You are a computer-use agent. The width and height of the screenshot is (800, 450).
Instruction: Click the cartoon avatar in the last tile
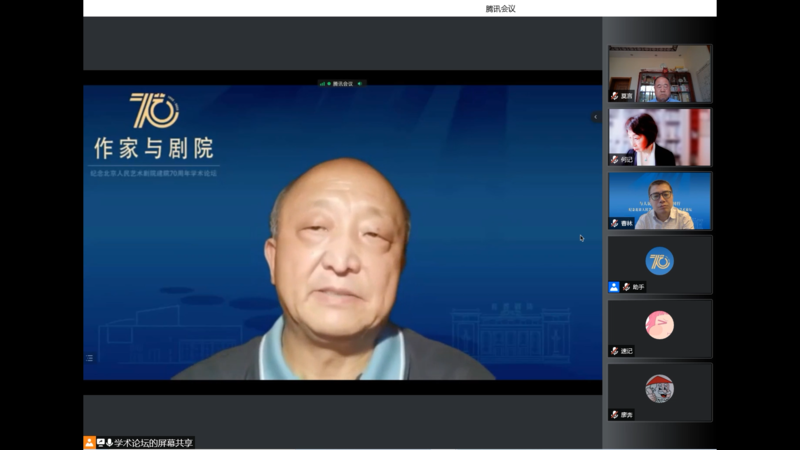pos(659,388)
